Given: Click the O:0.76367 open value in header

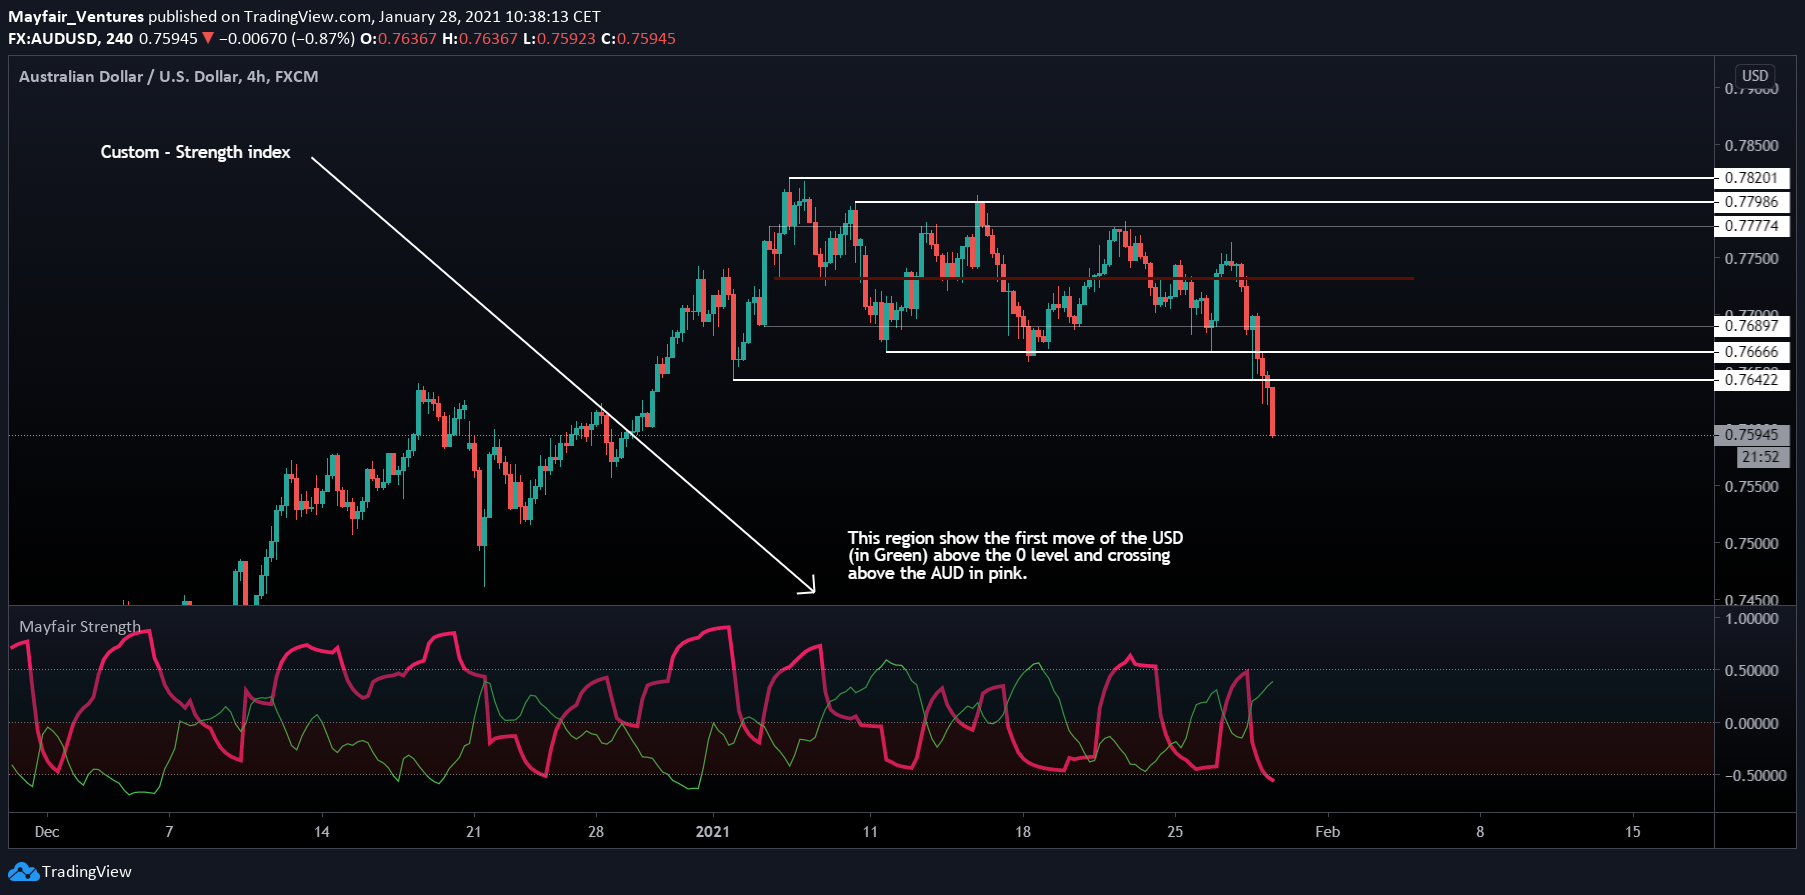Looking at the screenshot, I should 398,39.
